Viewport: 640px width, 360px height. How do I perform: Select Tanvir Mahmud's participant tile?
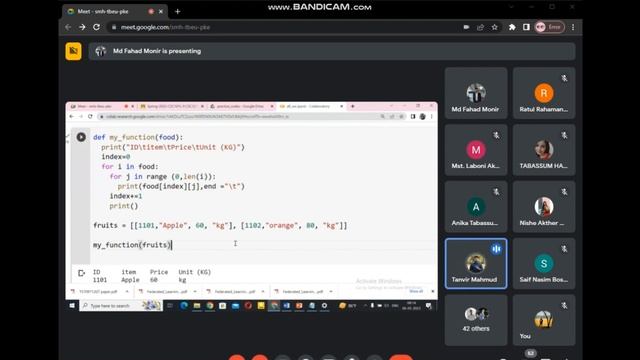tap(476, 263)
